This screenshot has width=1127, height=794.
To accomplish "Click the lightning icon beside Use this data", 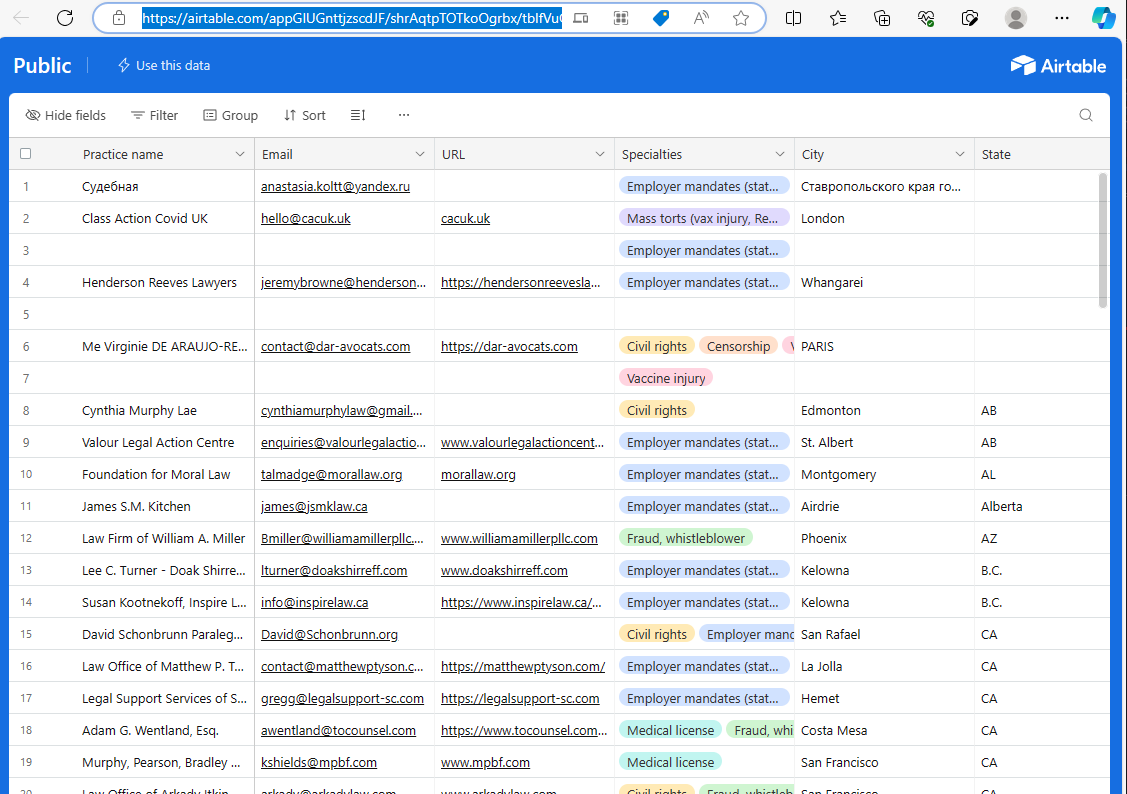I will 124,65.
